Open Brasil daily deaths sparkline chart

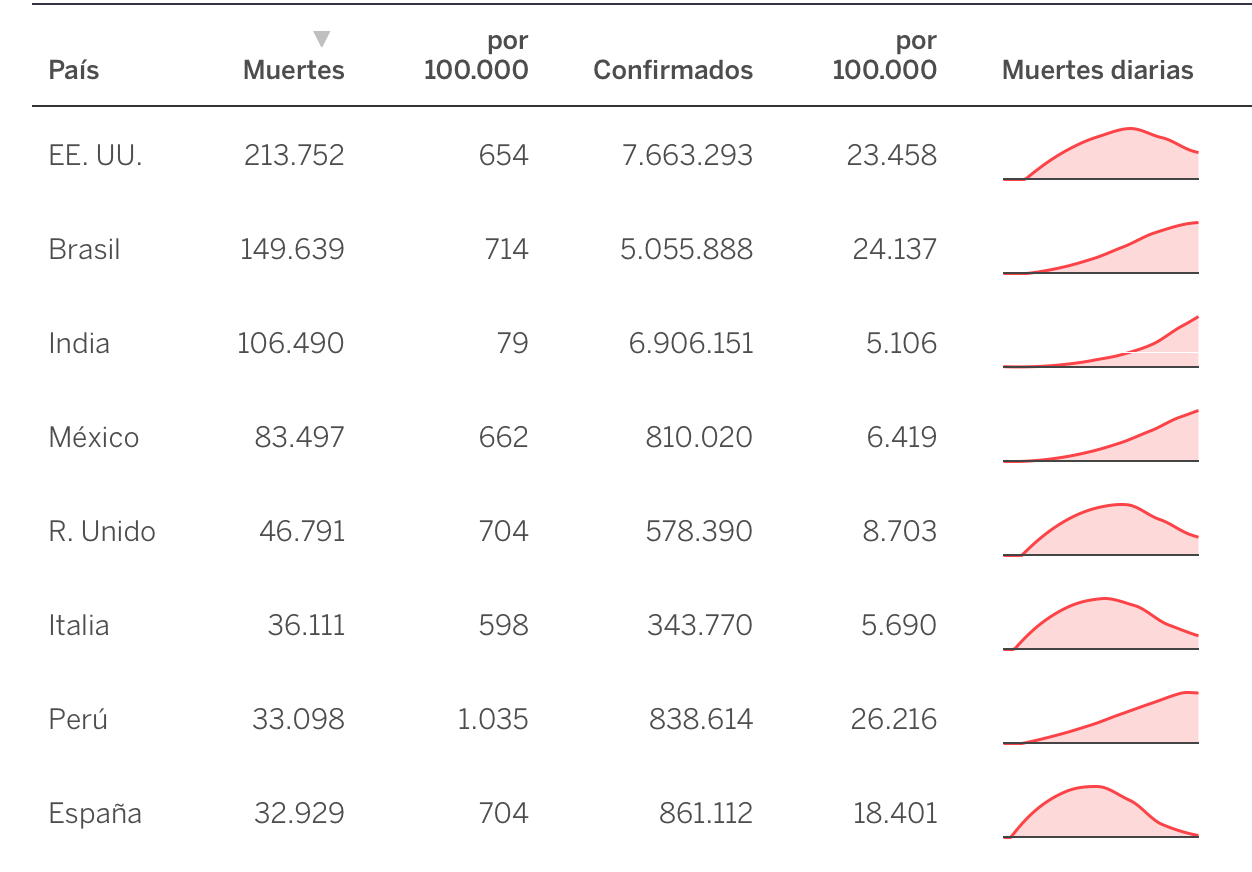[1101, 248]
